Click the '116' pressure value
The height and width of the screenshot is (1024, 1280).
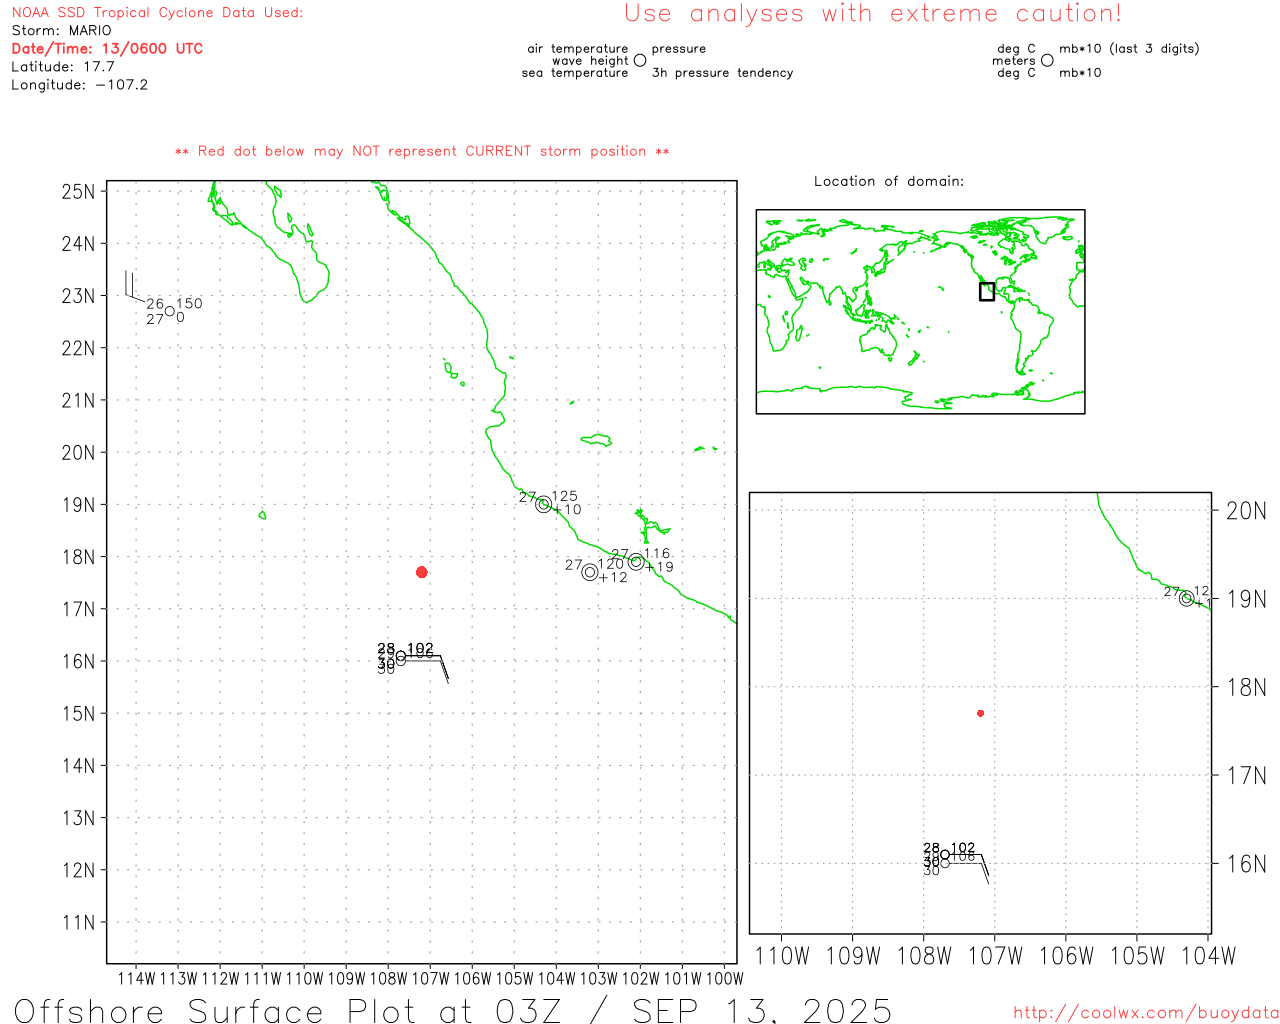tap(657, 553)
